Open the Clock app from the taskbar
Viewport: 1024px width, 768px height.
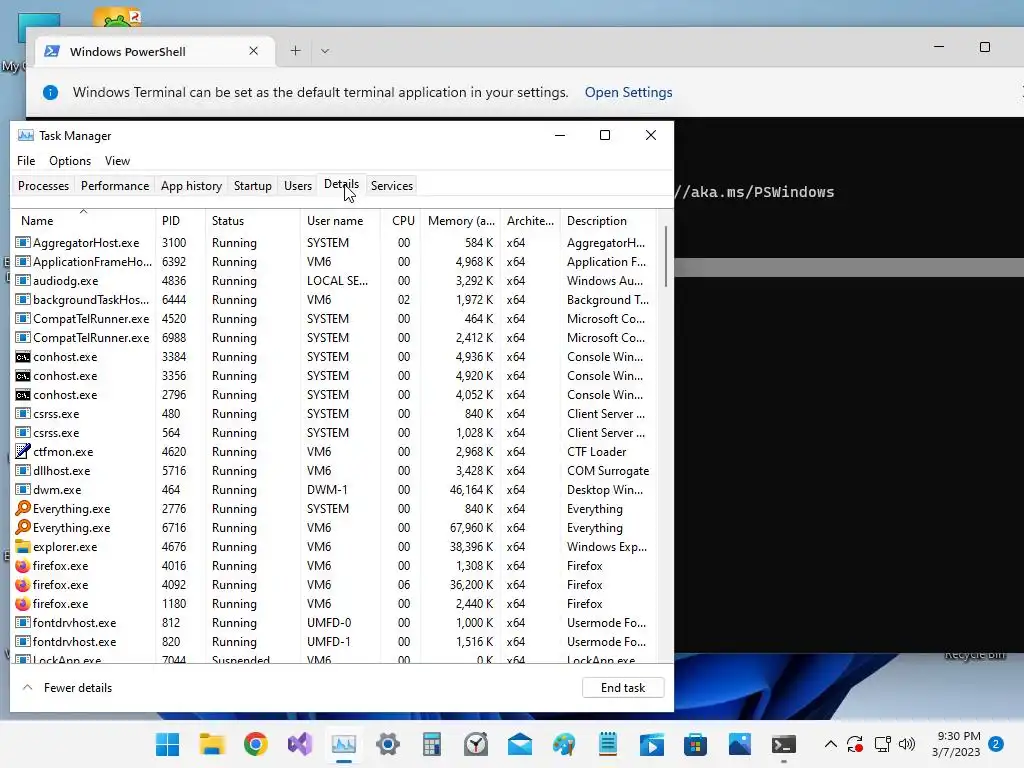click(x=476, y=744)
